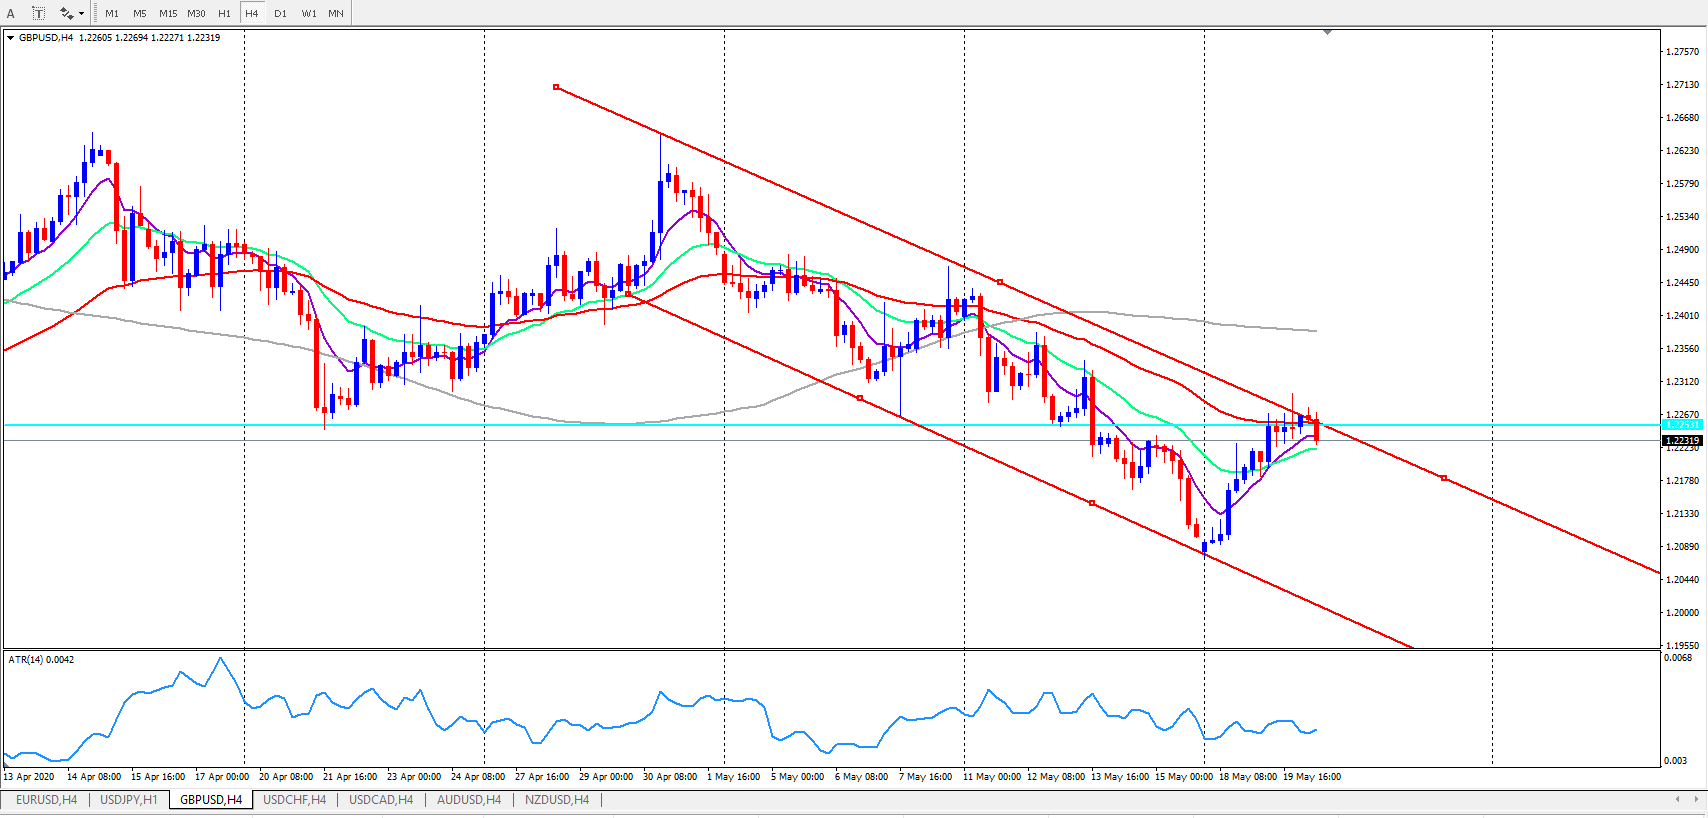Click the chart shift triangle marker
The width and height of the screenshot is (1708, 818).
click(x=1327, y=33)
